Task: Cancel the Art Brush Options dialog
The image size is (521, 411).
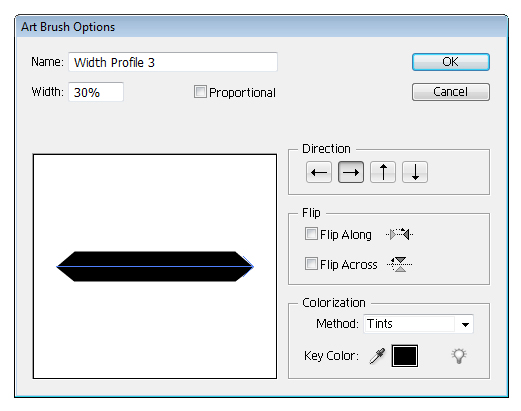Action: click(x=451, y=92)
